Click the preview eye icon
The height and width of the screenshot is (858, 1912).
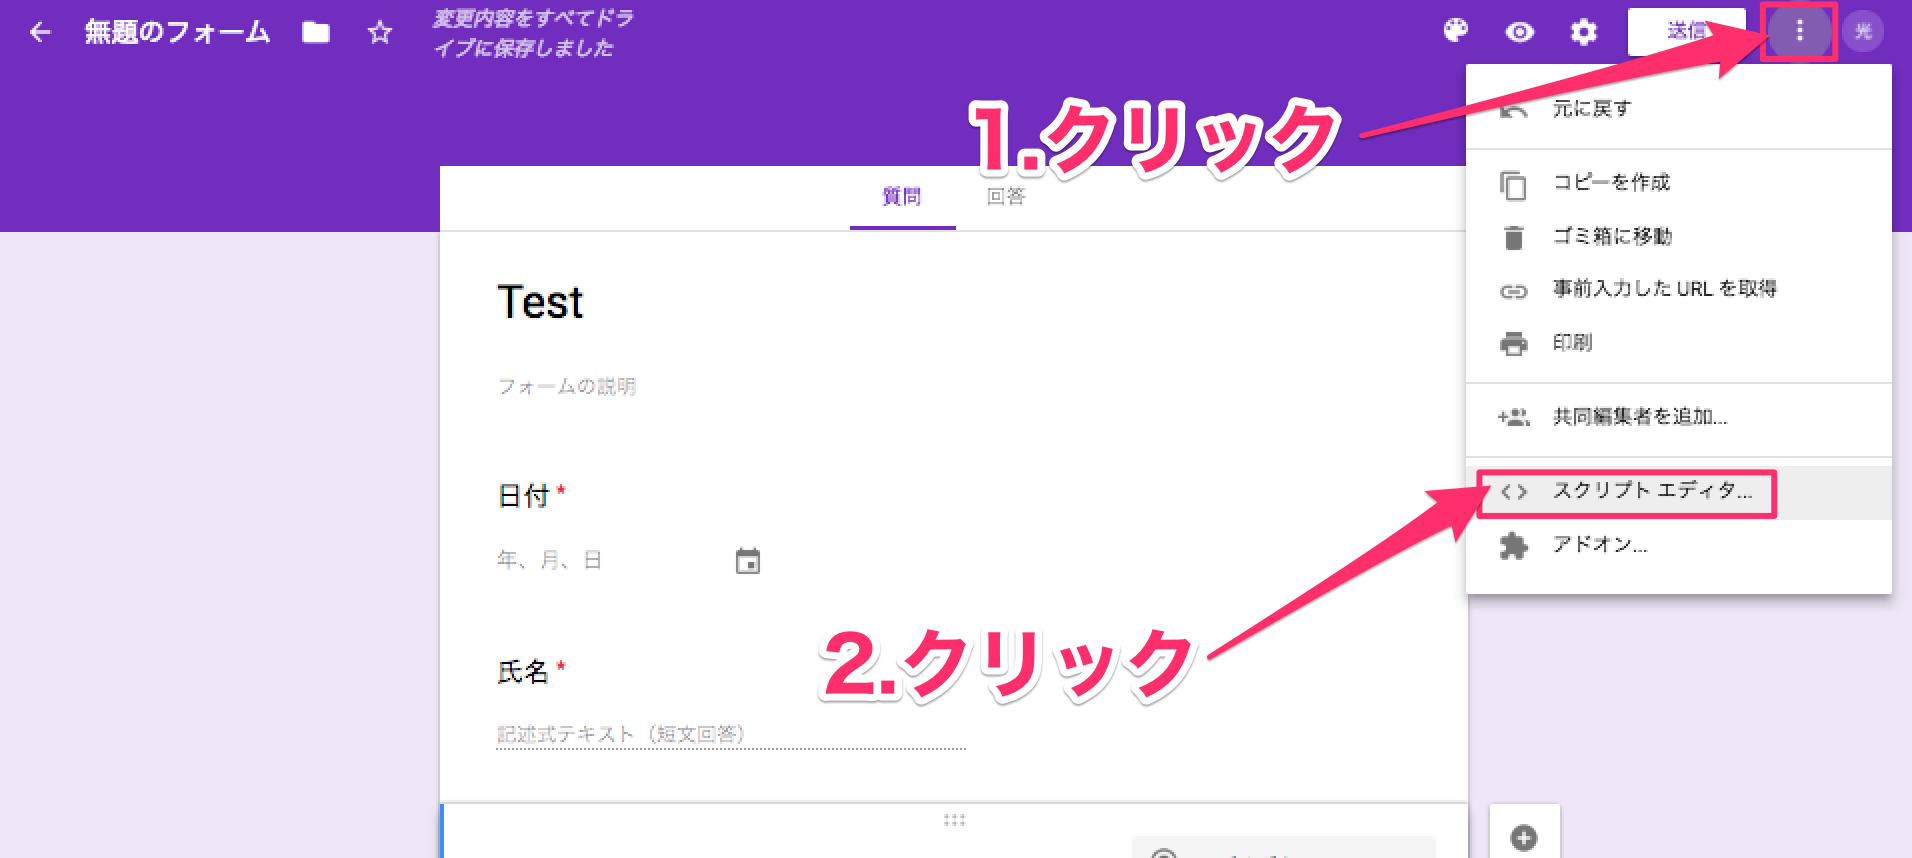1520,32
